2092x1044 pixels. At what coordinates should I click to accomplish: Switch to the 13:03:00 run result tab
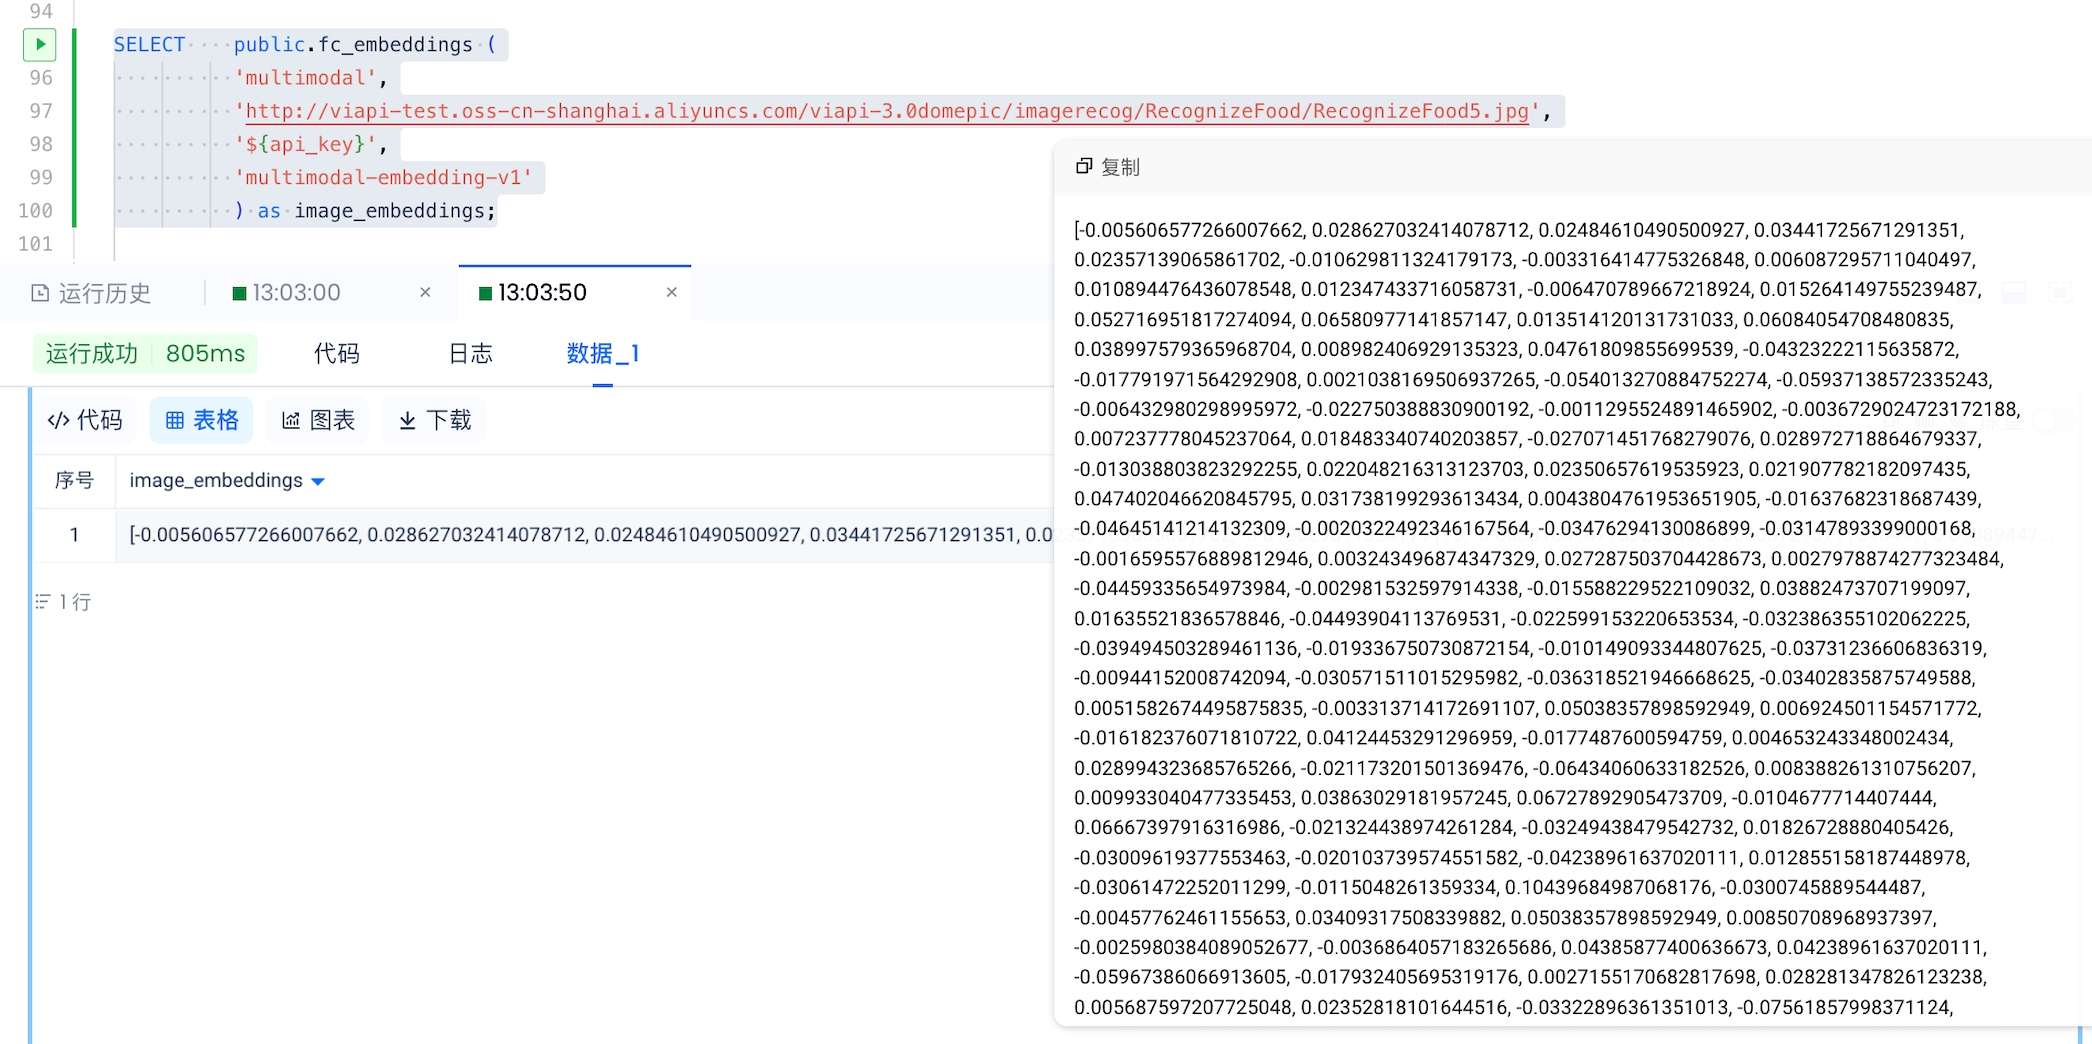[x=296, y=292]
